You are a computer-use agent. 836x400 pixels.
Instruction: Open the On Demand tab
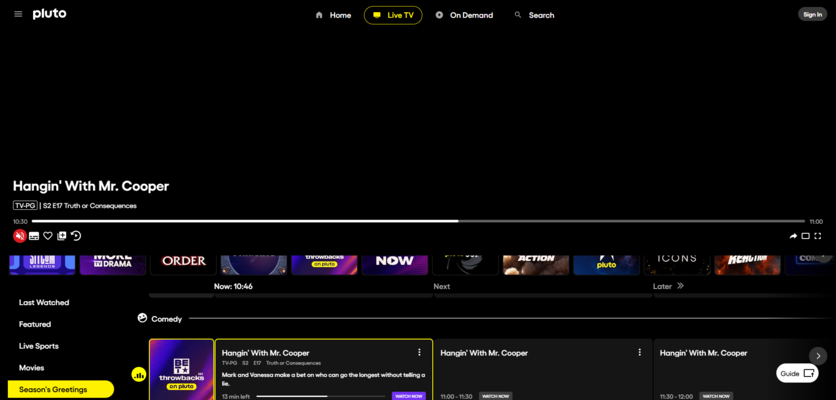464,15
